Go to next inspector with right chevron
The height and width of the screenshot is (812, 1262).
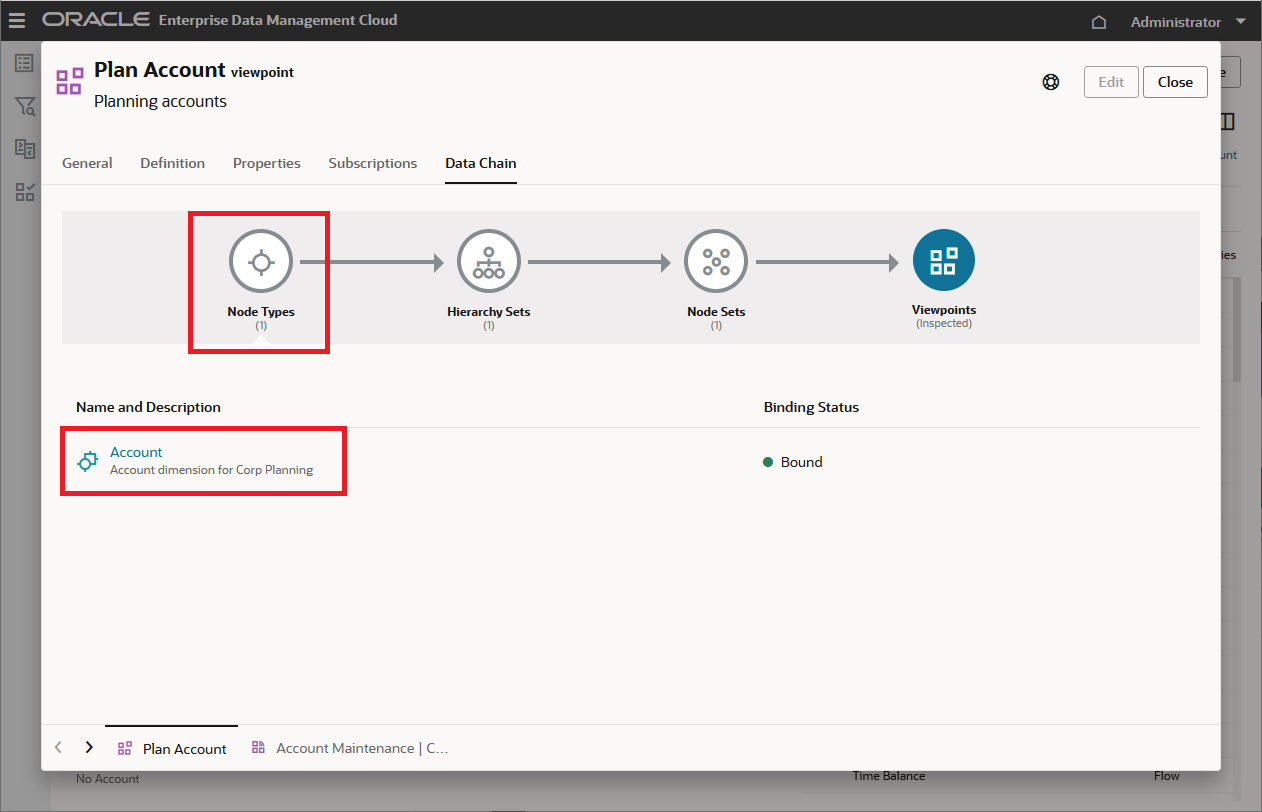coord(89,748)
